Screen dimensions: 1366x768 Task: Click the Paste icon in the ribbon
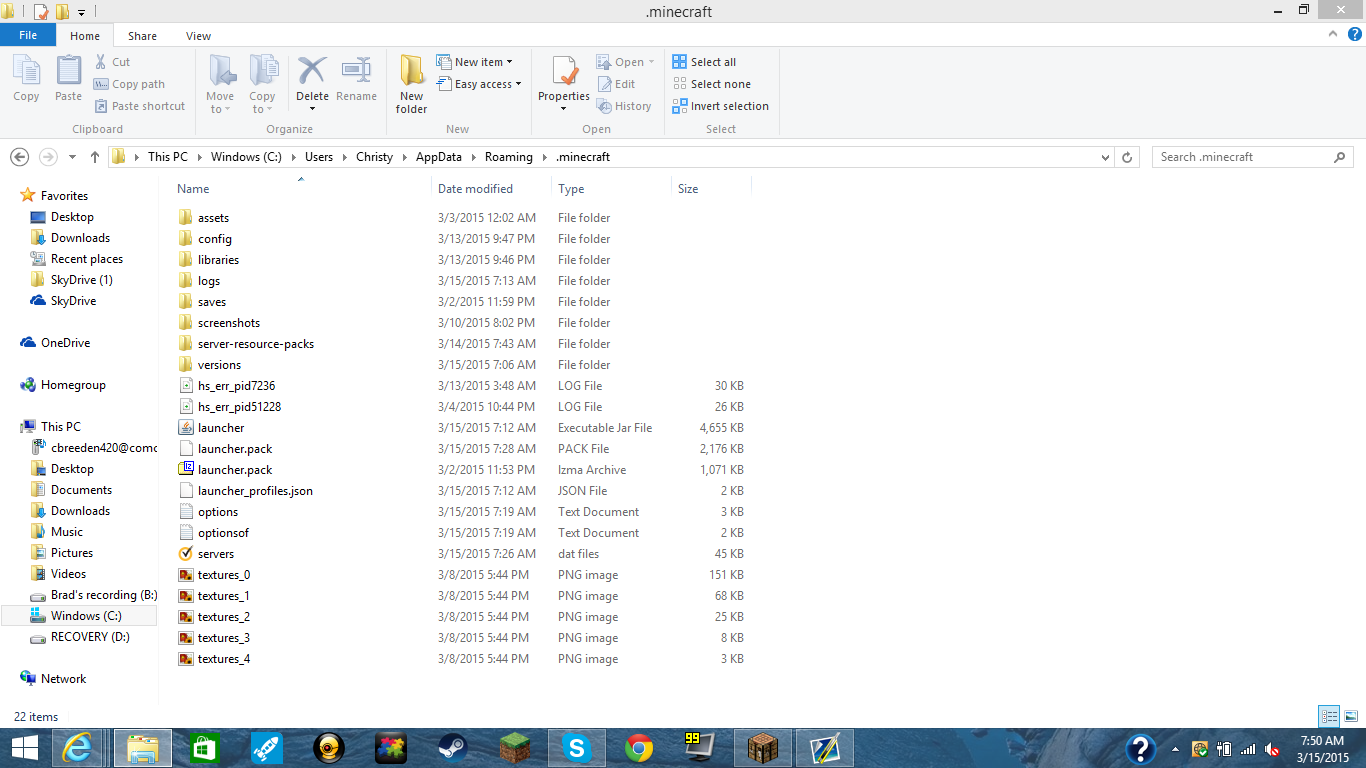pos(68,79)
